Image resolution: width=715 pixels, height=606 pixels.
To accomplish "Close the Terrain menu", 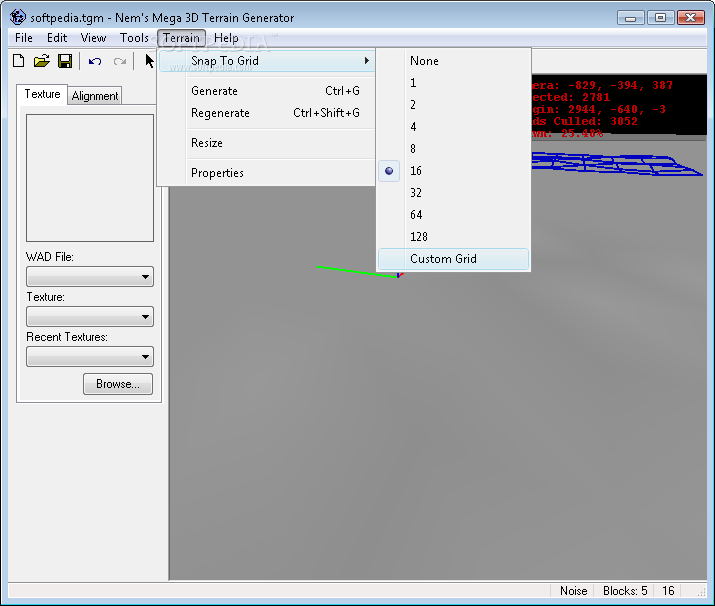I will click(x=181, y=38).
